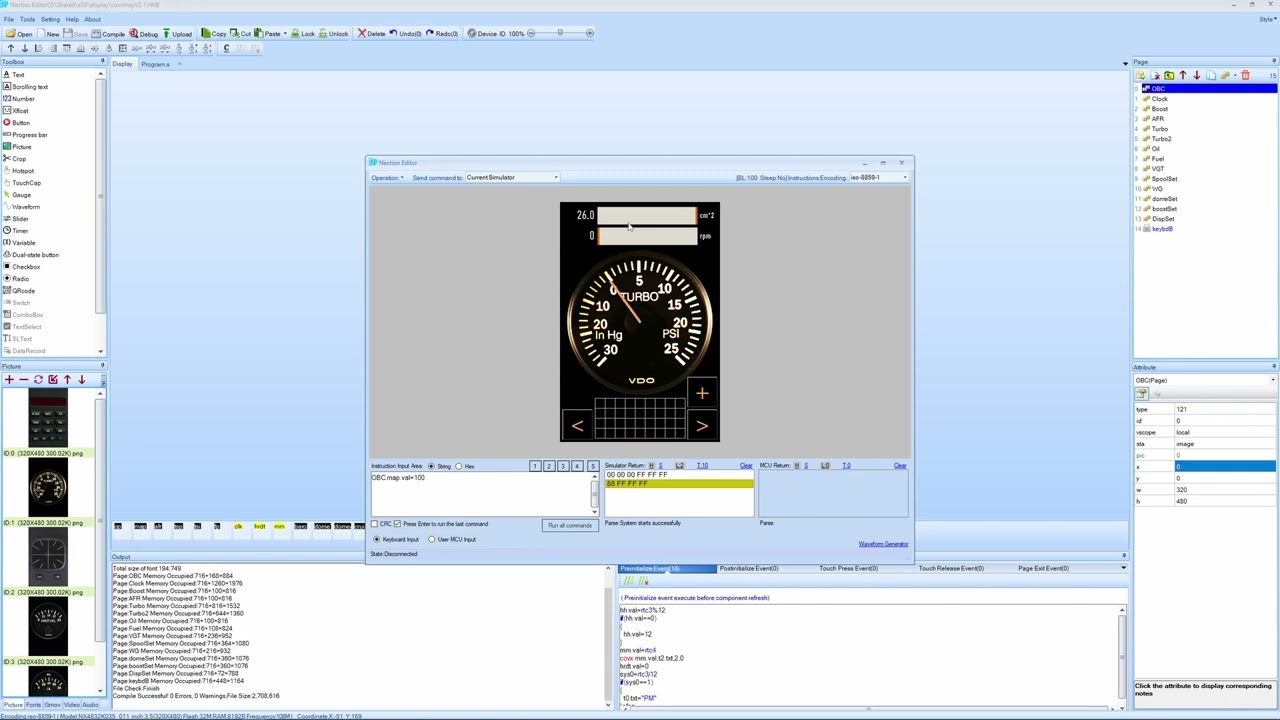The height and width of the screenshot is (720, 1280).
Task: Open the File menu
Action: coord(9,20)
